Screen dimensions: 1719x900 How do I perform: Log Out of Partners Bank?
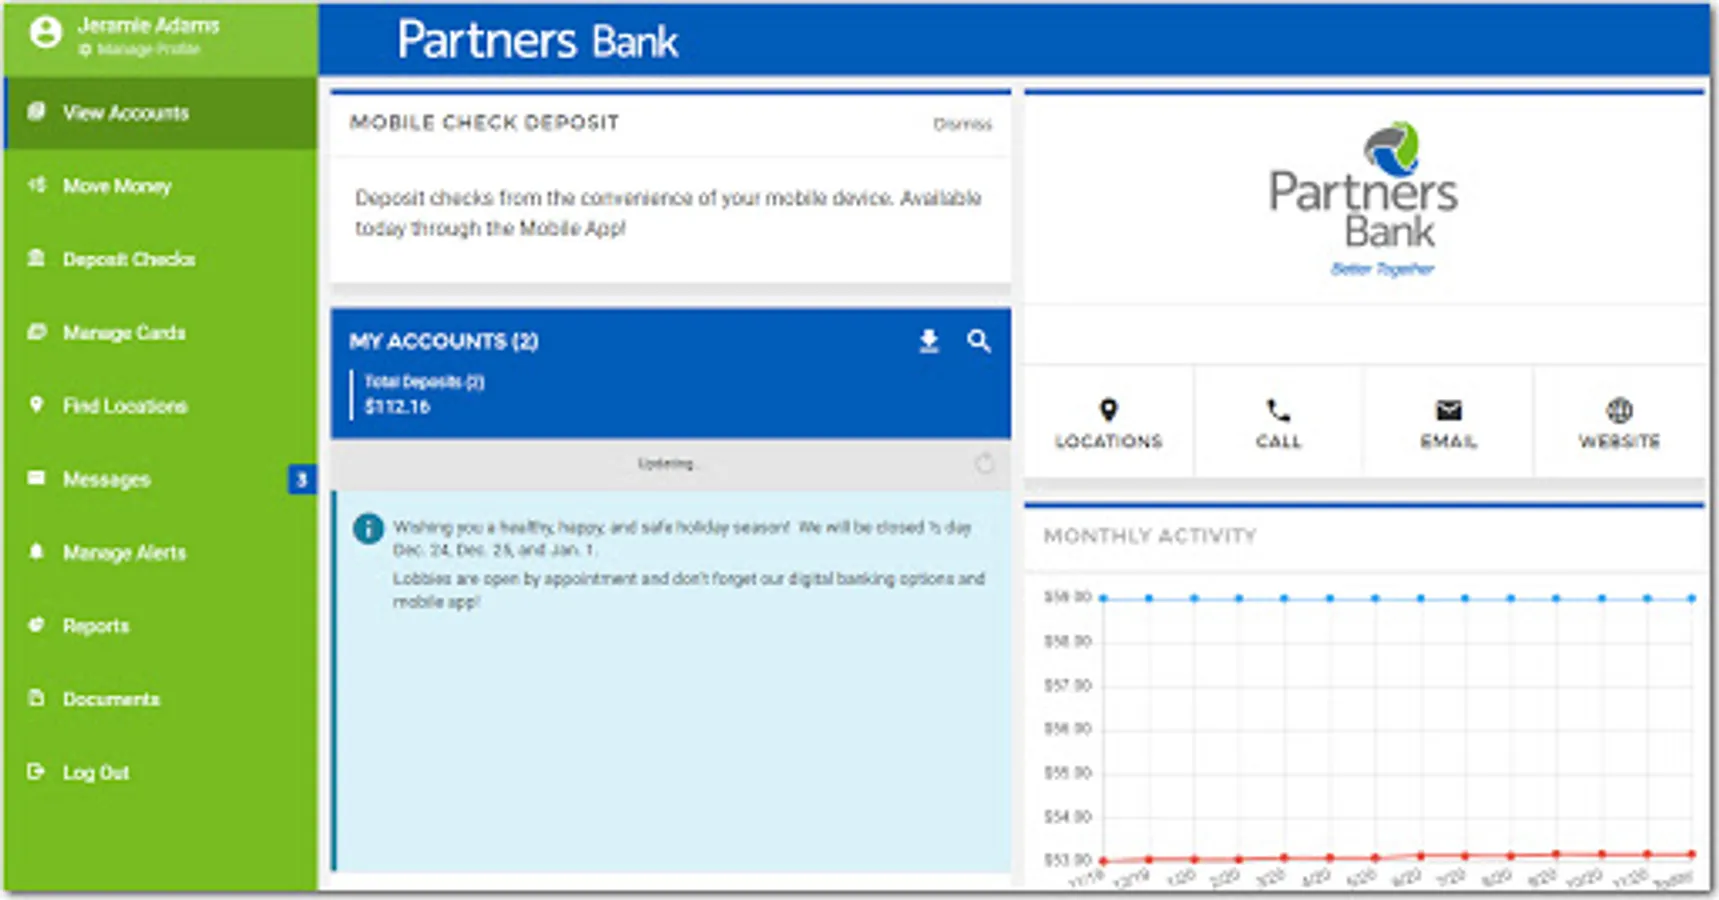[96, 772]
